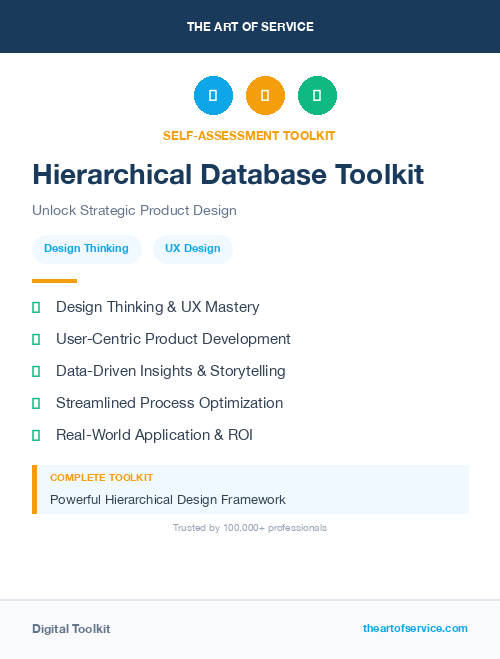Click Data-Driven Insights & Storytelling text

[171, 371]
